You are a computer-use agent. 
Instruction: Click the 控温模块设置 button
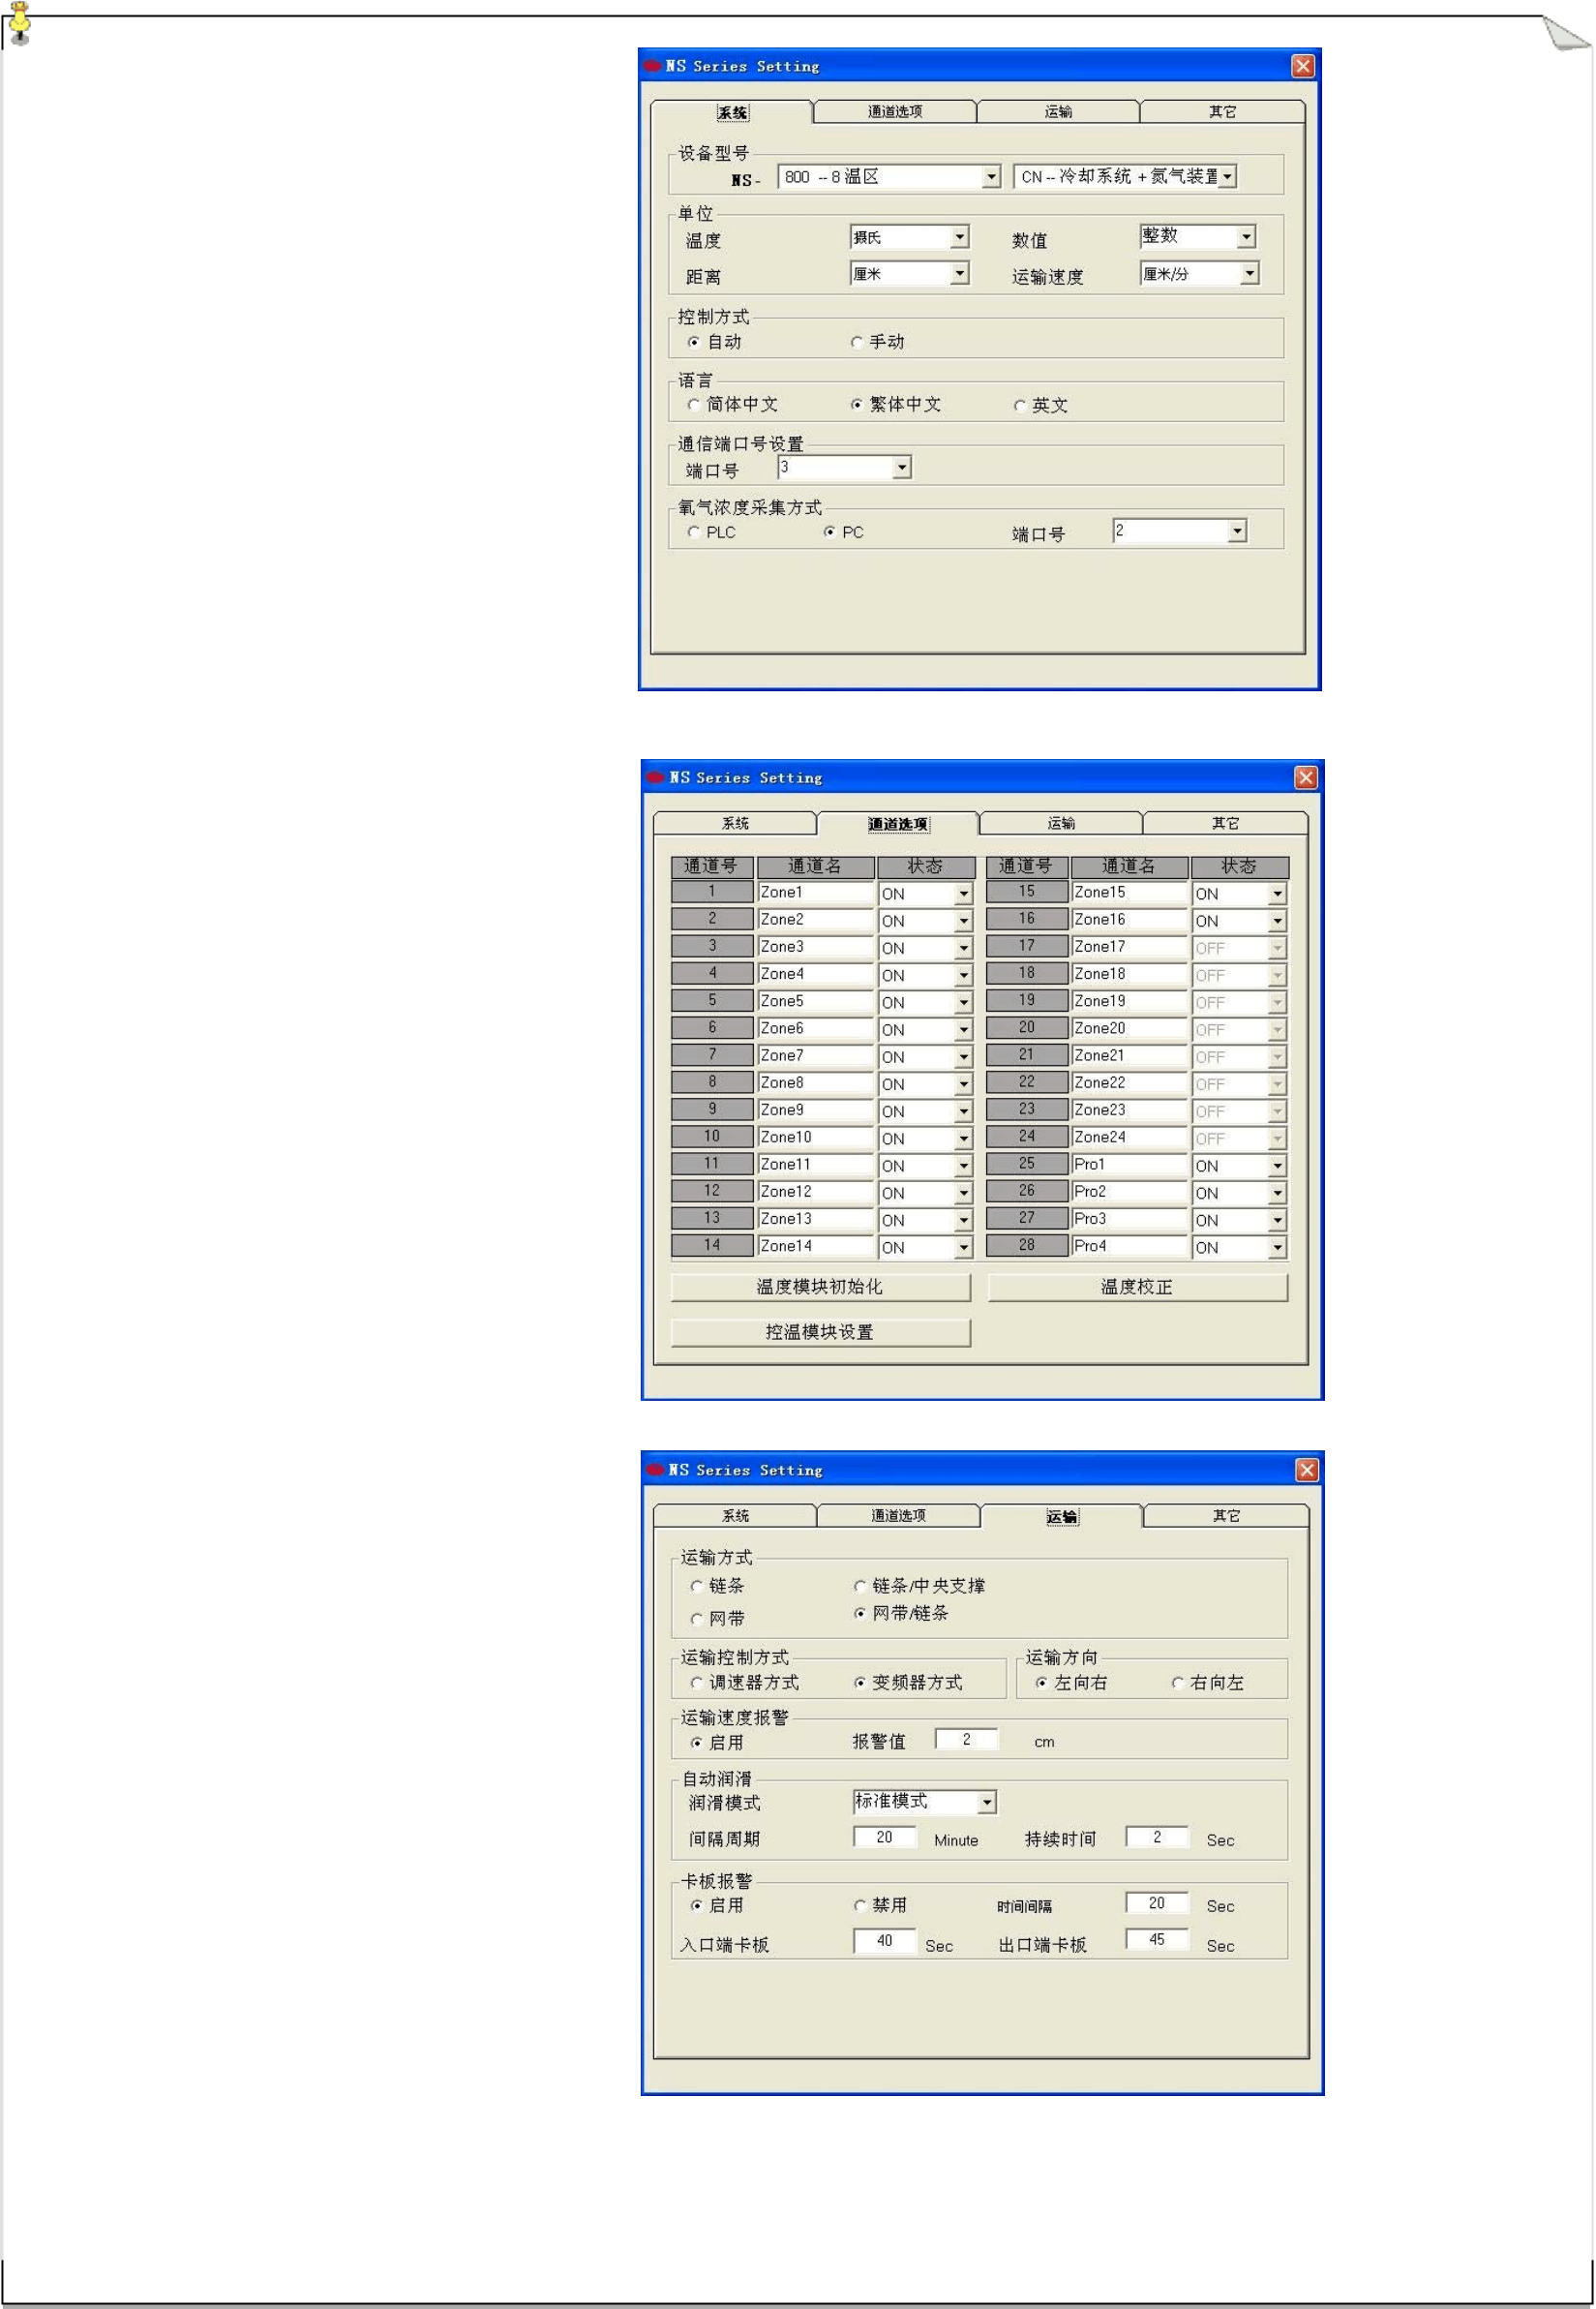click(820, 1332)
